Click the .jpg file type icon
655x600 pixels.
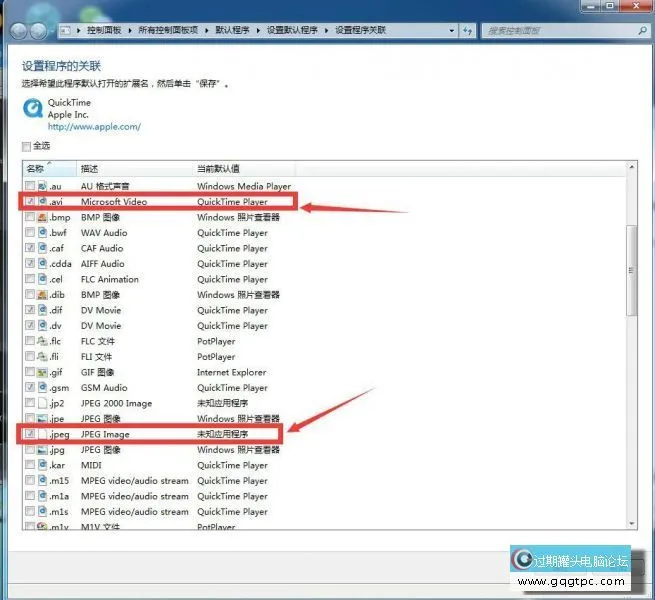point(42,450)
